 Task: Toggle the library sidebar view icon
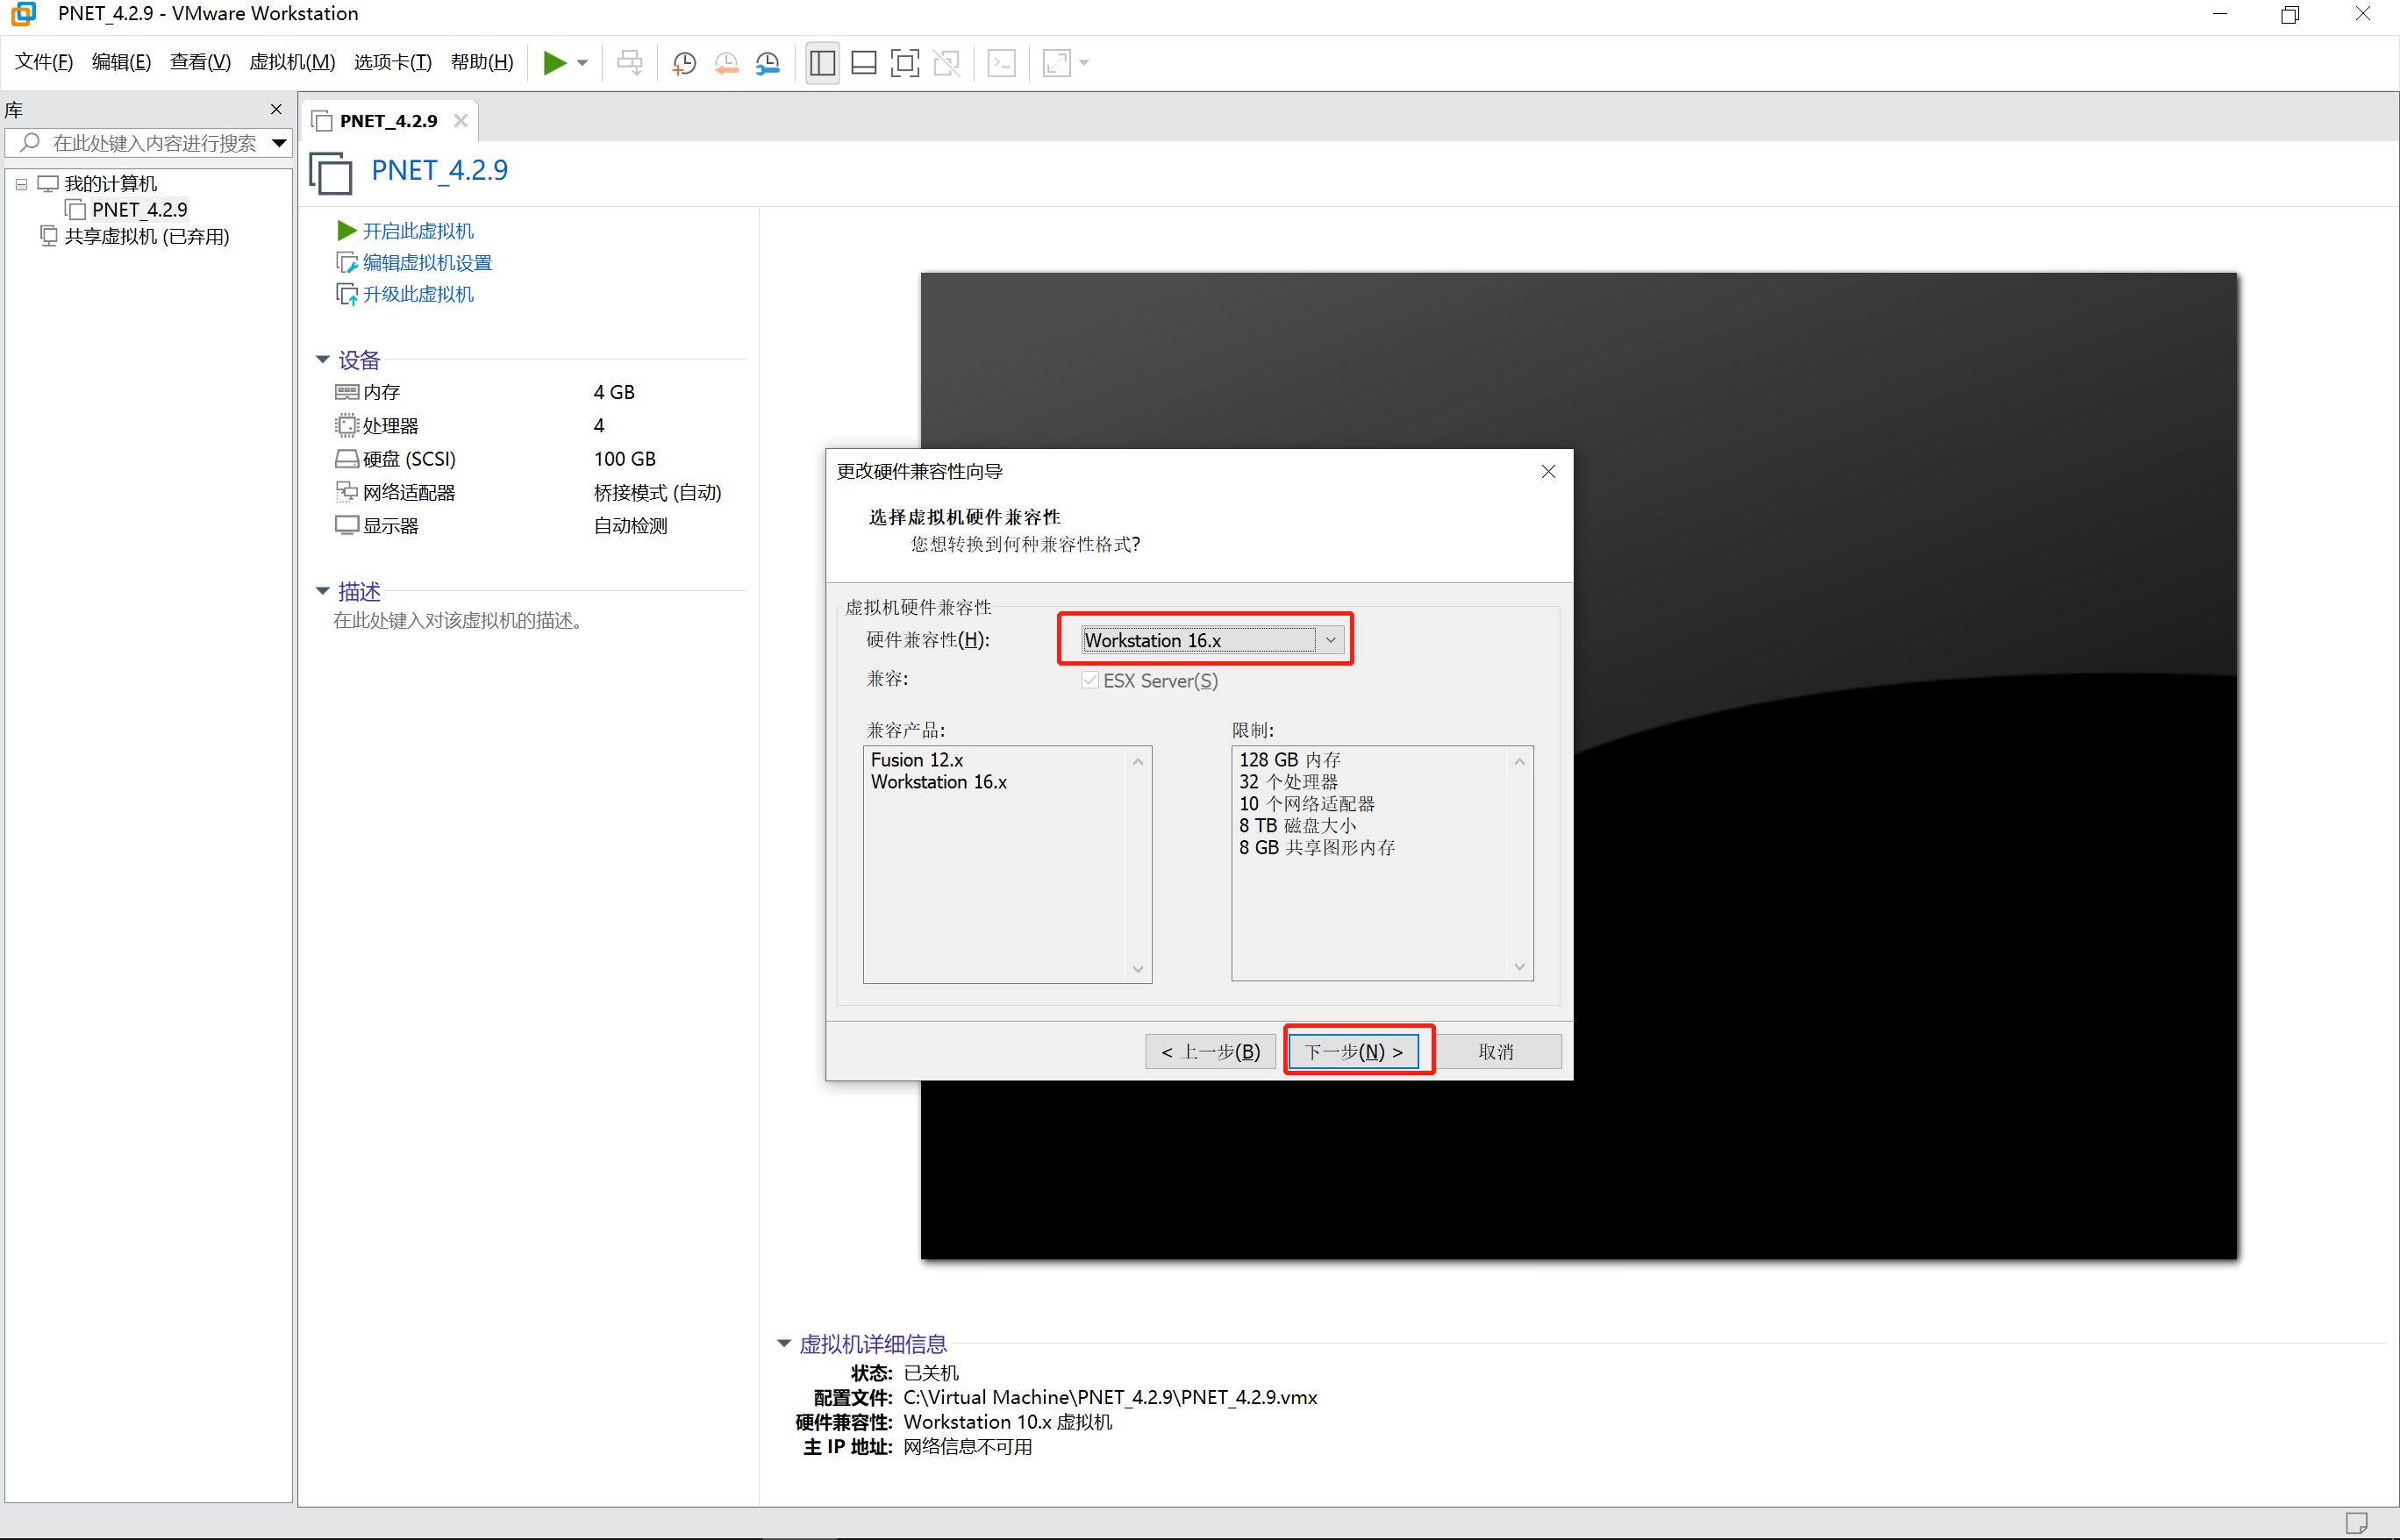coord(822,63)
